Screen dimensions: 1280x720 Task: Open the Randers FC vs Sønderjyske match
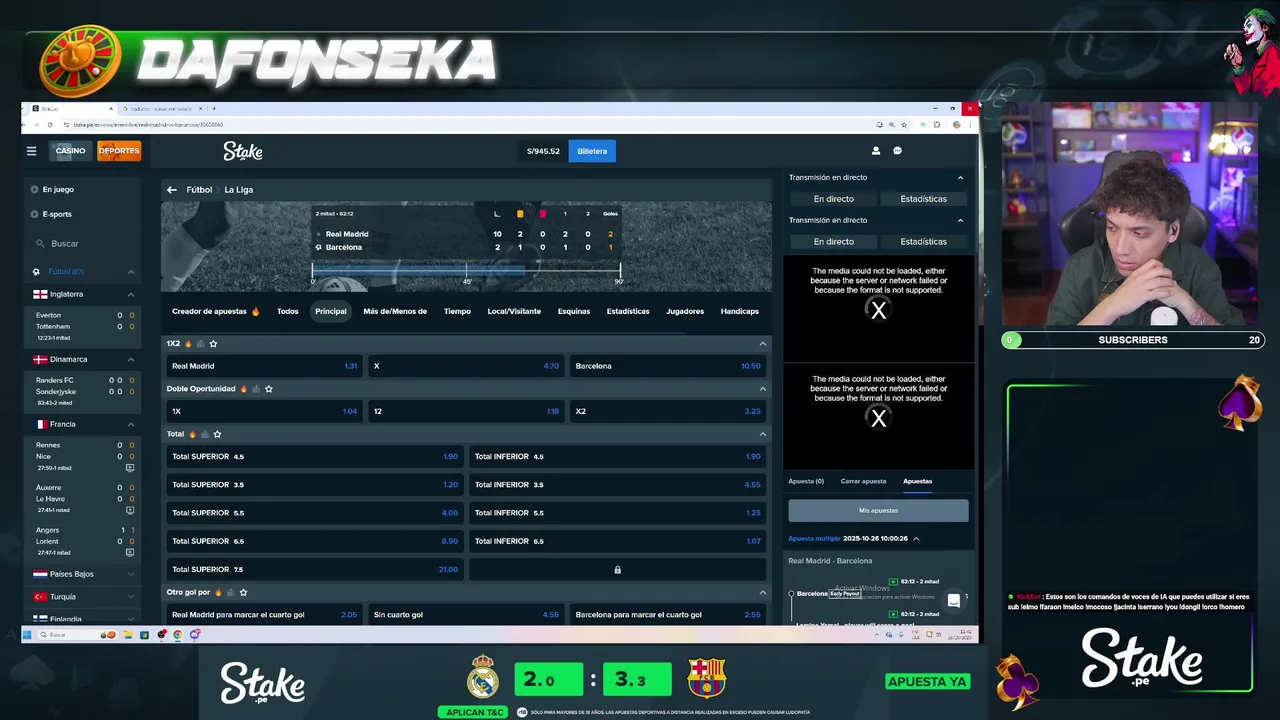click(x=80, y=390)
